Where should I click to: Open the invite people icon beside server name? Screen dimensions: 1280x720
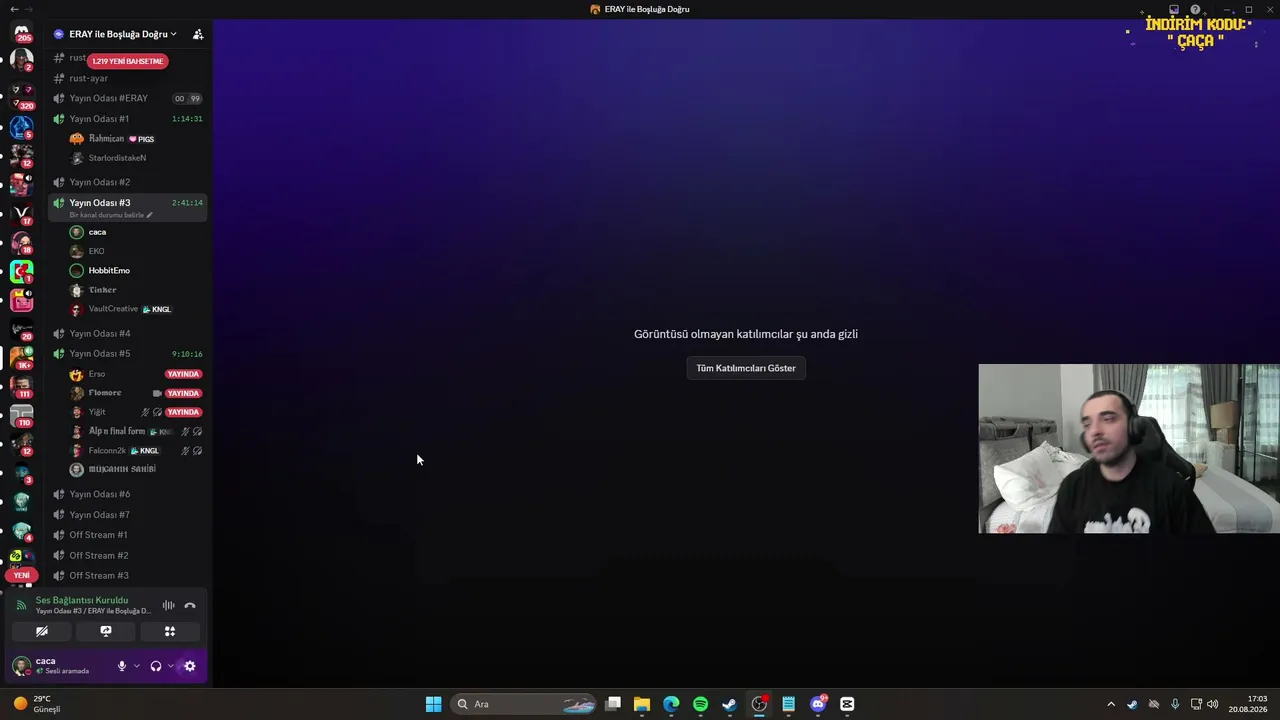click(198, 34)
